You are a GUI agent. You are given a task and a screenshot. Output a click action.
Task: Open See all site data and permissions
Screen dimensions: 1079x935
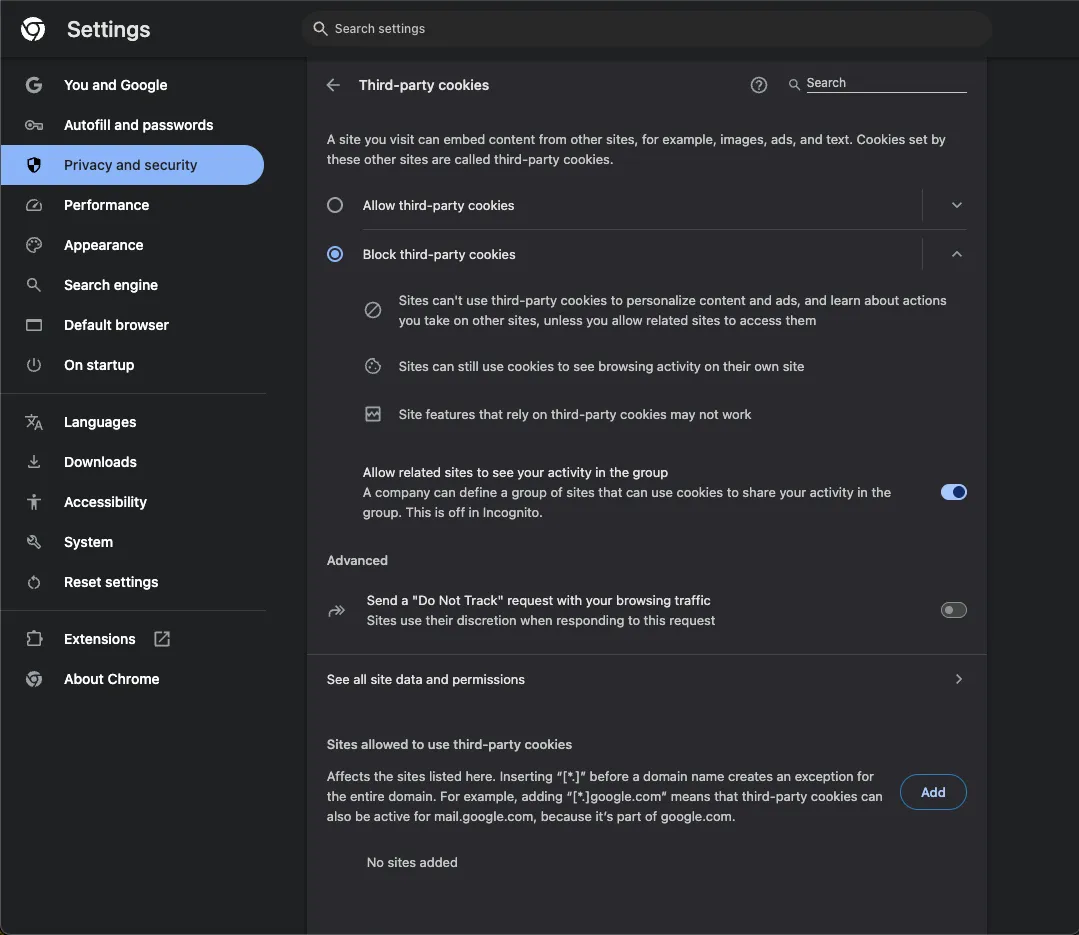pyautogui.click(x=646, y=680)
